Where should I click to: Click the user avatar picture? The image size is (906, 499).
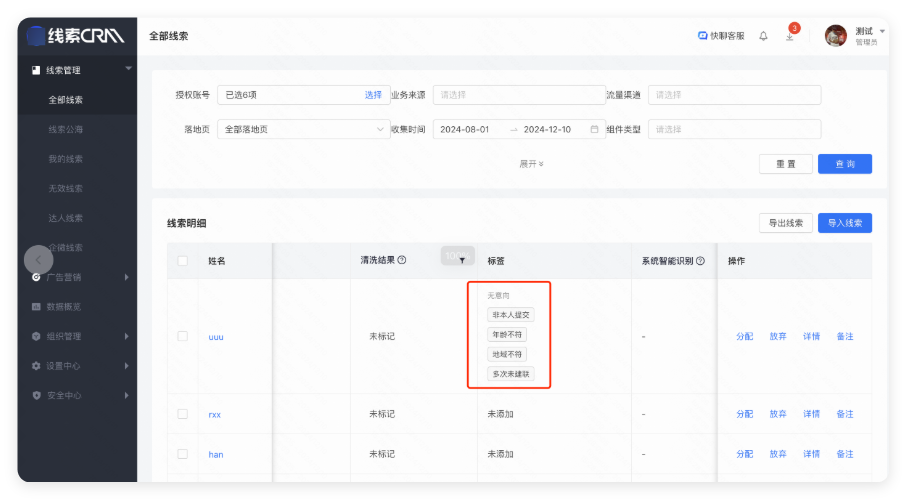(x=836, y=36)
